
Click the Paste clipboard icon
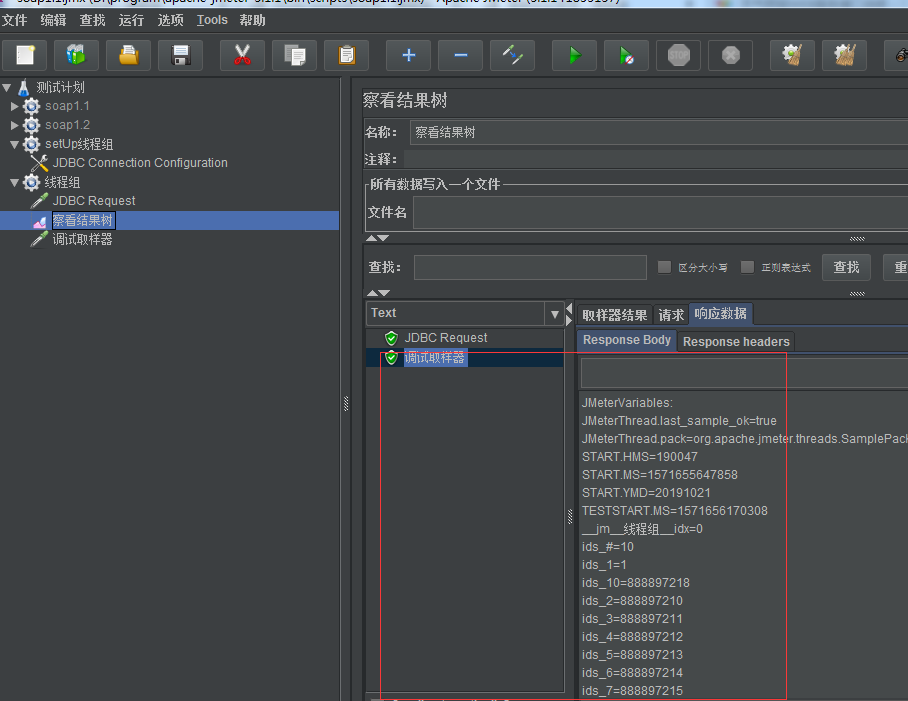(346, 56)
